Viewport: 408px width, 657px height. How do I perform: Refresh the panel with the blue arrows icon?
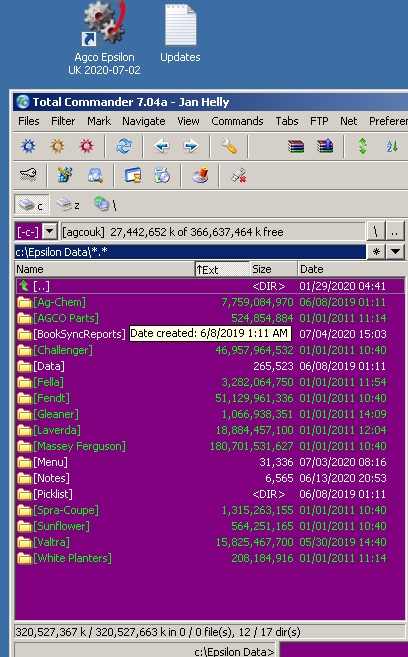pos(124,146)
